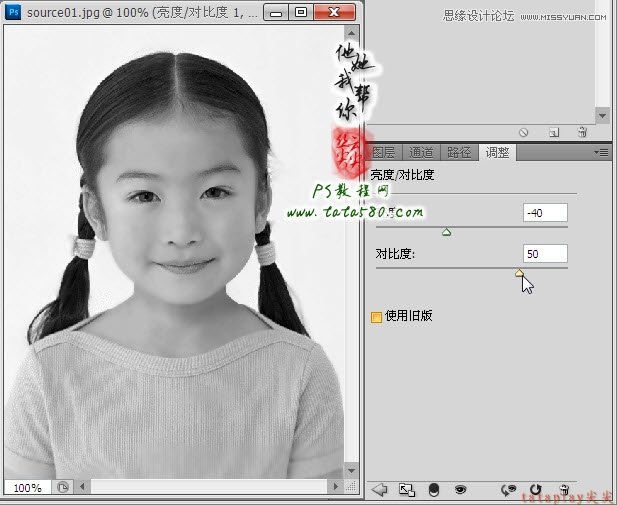Click the new-item icon in the upper panel footer
The height and width of the screenshot is (505, 617).
point(554,132)
